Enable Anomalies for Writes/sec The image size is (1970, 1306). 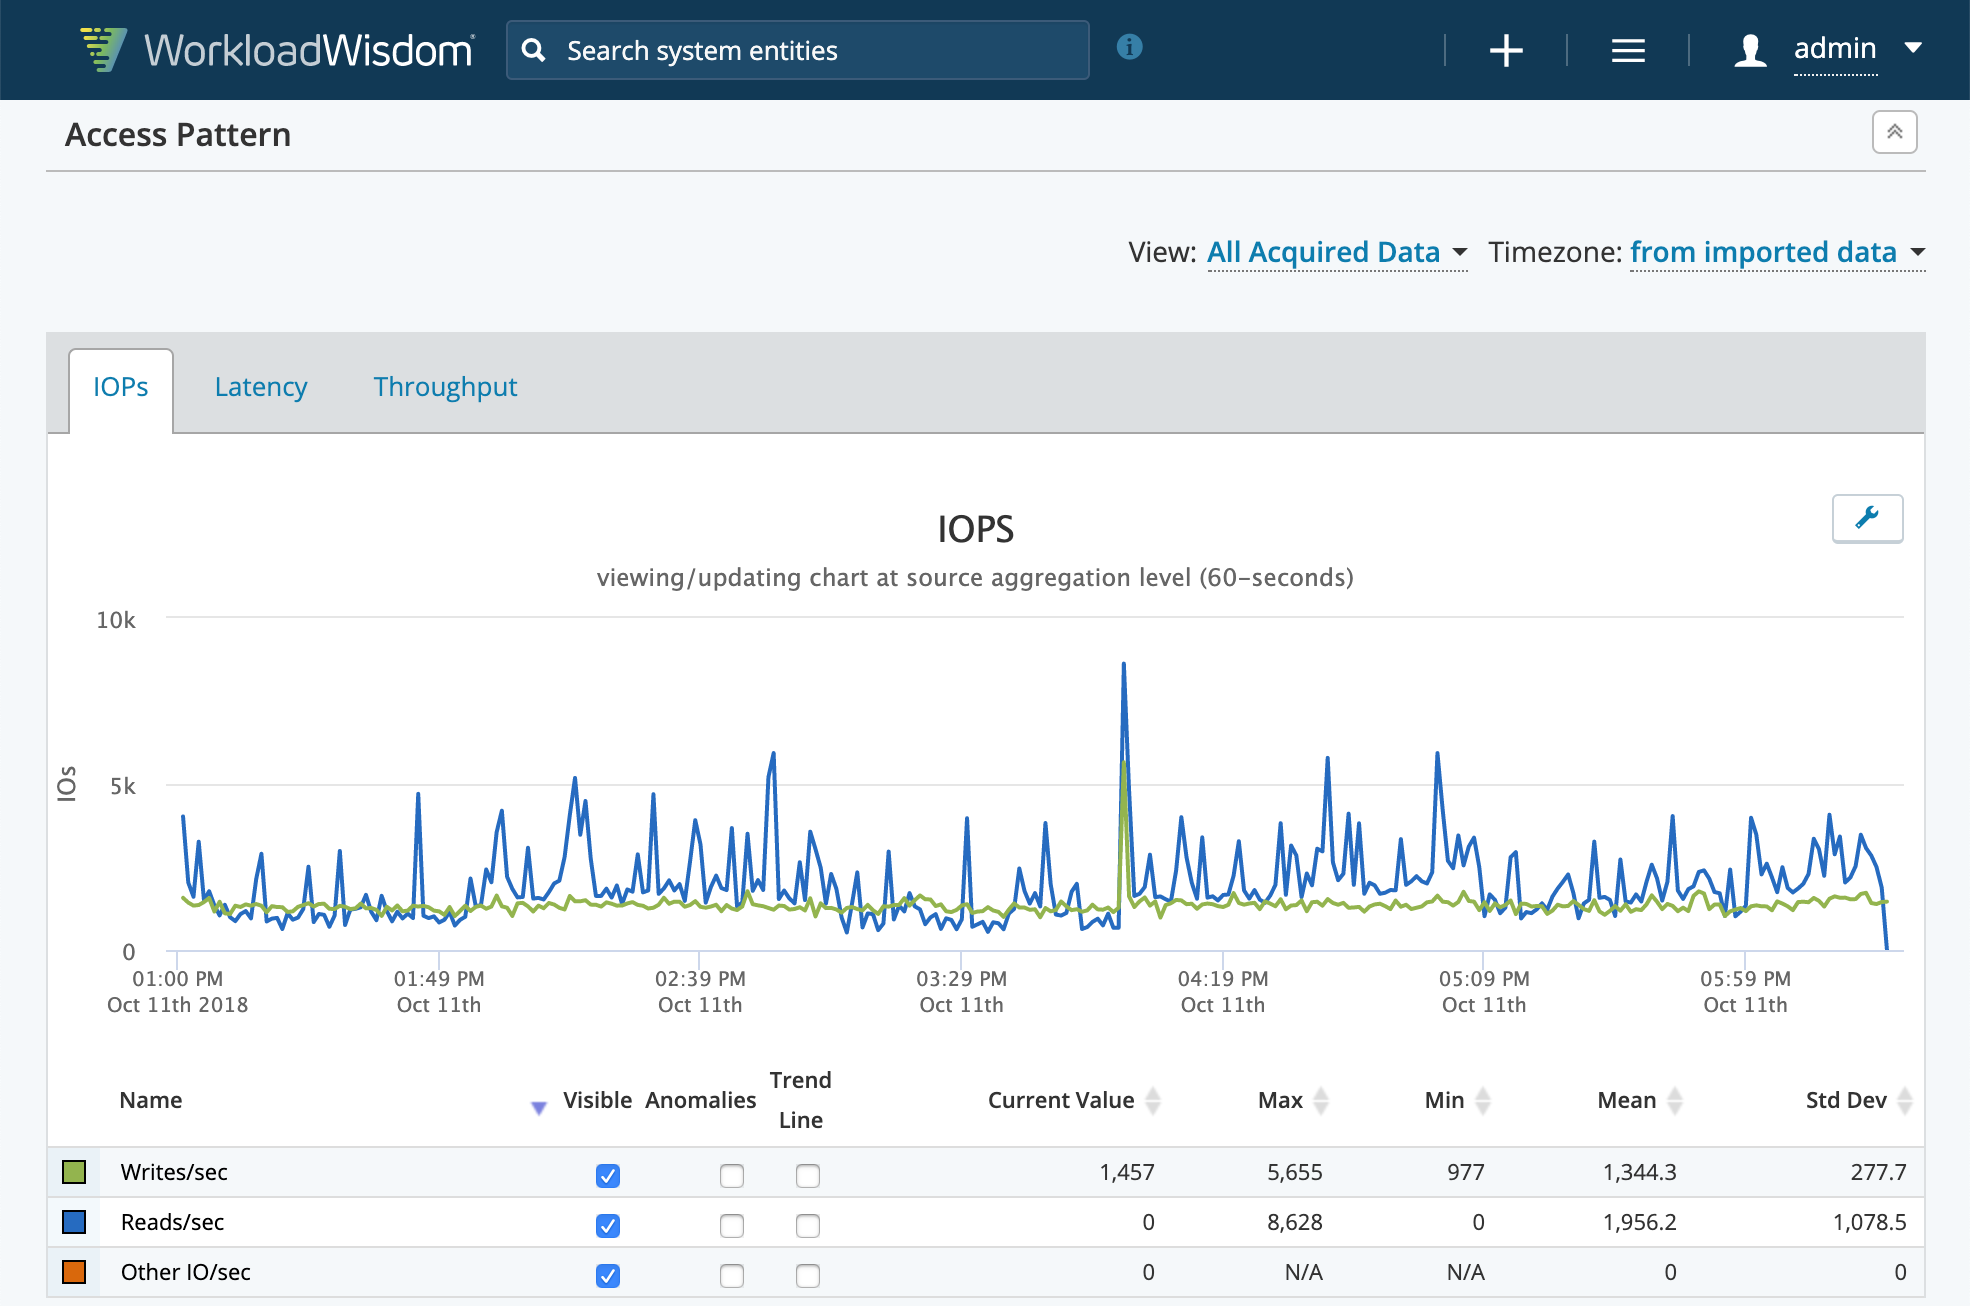coord(732,1175)
